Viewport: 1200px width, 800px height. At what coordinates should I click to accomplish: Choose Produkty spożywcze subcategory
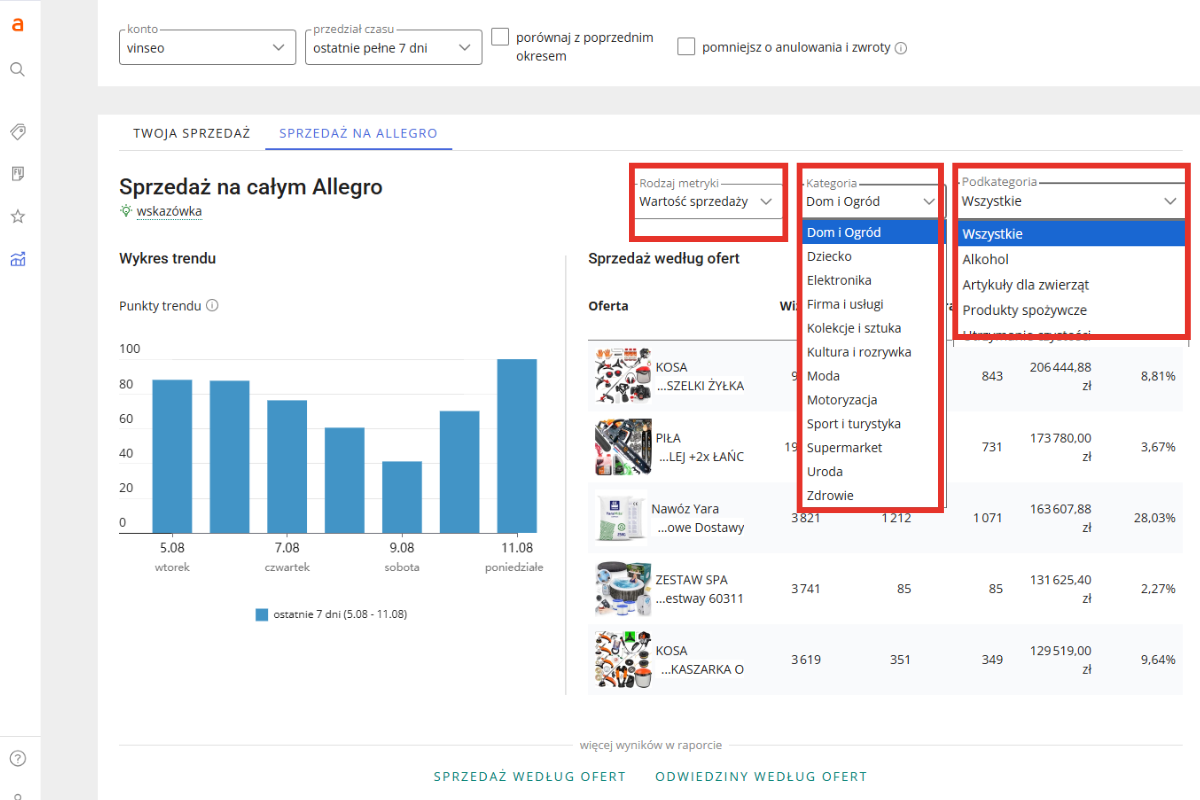pyautogui.click(x=1071, y=310)
